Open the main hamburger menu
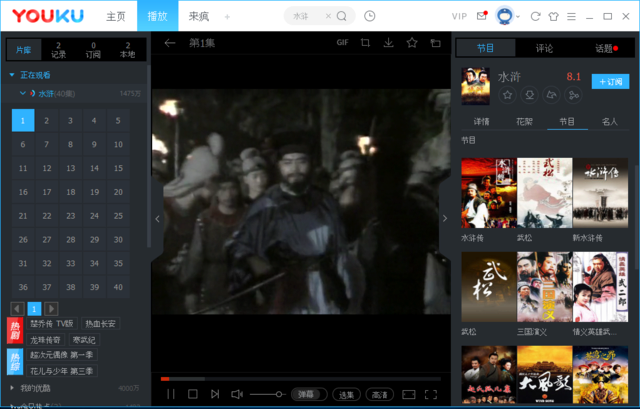 [571, 16]
